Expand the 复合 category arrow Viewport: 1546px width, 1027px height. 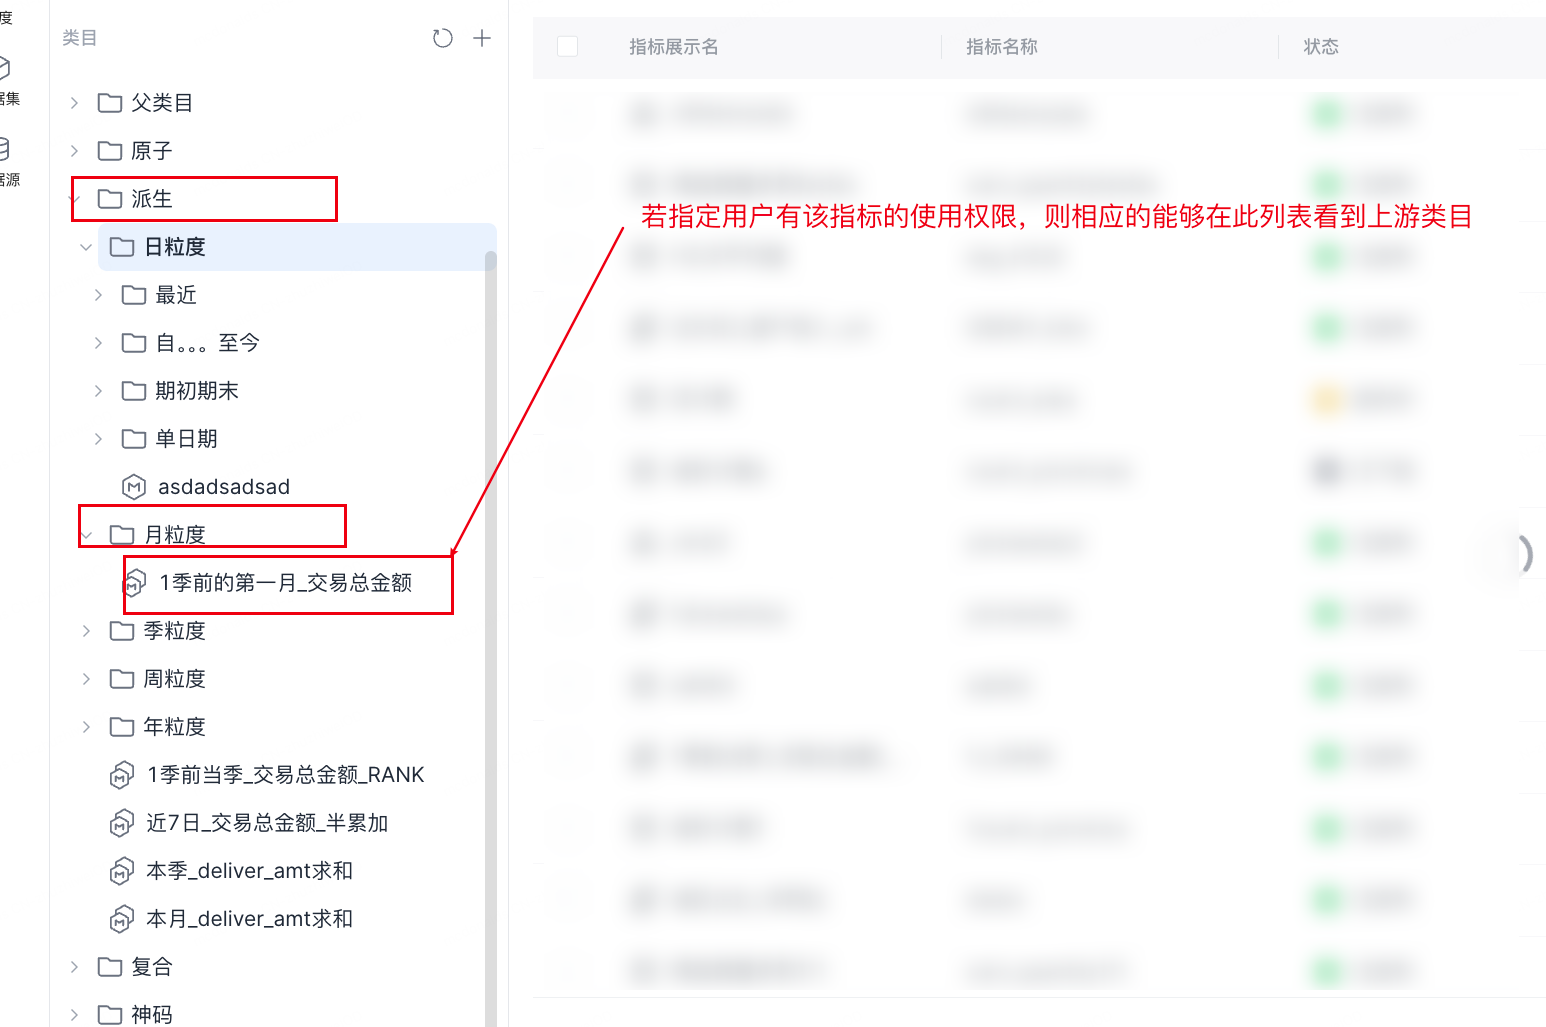74,967
